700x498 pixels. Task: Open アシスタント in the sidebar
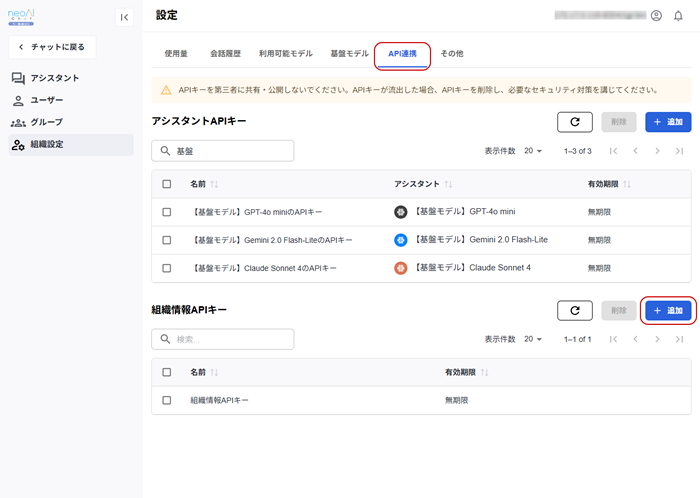(54, 78)
